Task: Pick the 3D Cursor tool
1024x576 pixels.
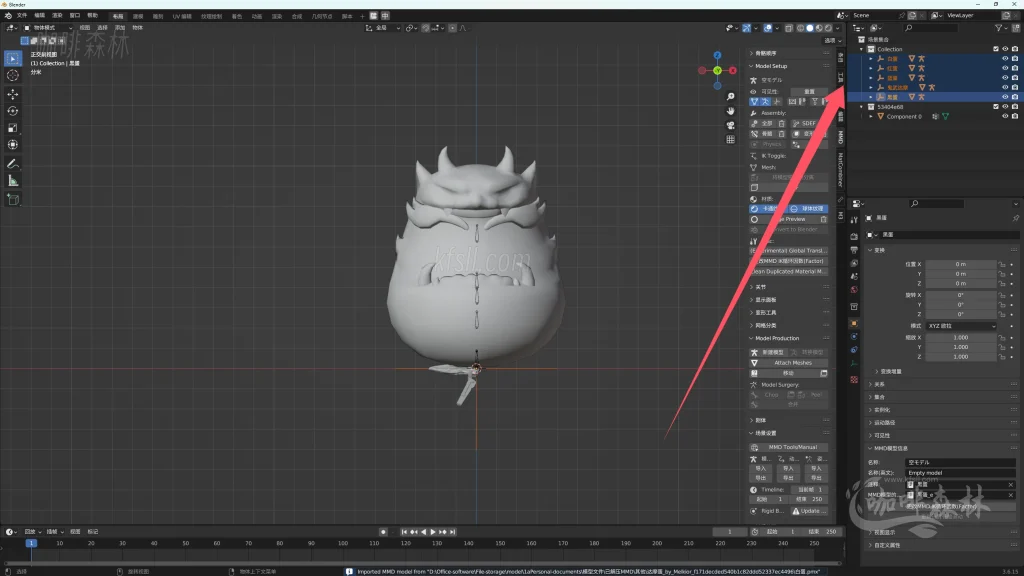Action: (x=13, y=75)
